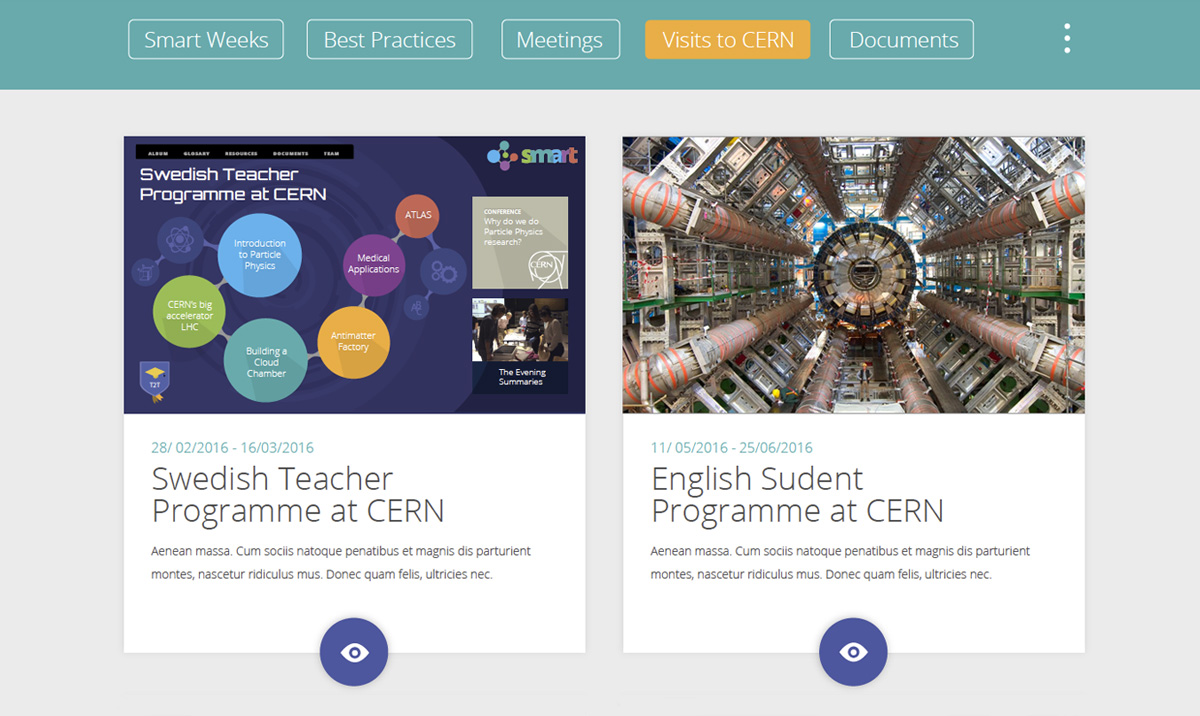The height and width of the screenshot is (716, 1200).
Task: Click the description text under English Sudent Programme
Action: [840, 563]
